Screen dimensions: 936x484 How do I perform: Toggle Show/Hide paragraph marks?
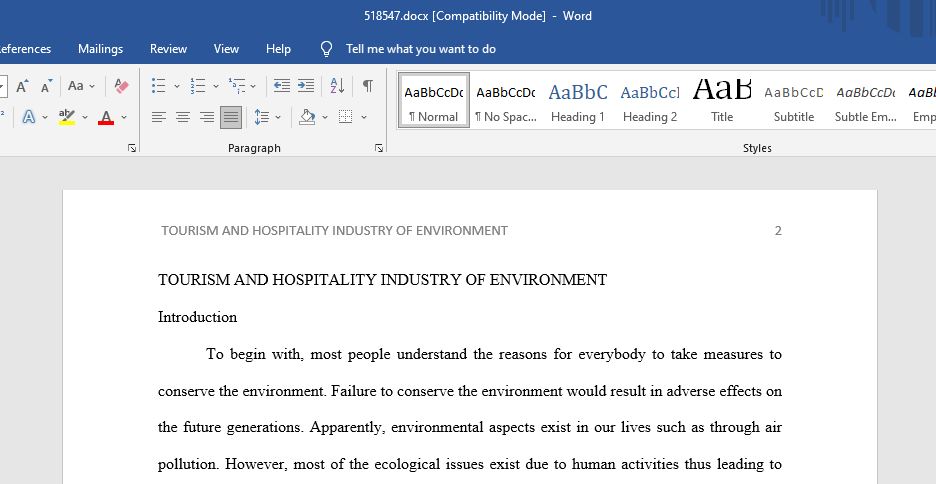click(x=368, y=86)
